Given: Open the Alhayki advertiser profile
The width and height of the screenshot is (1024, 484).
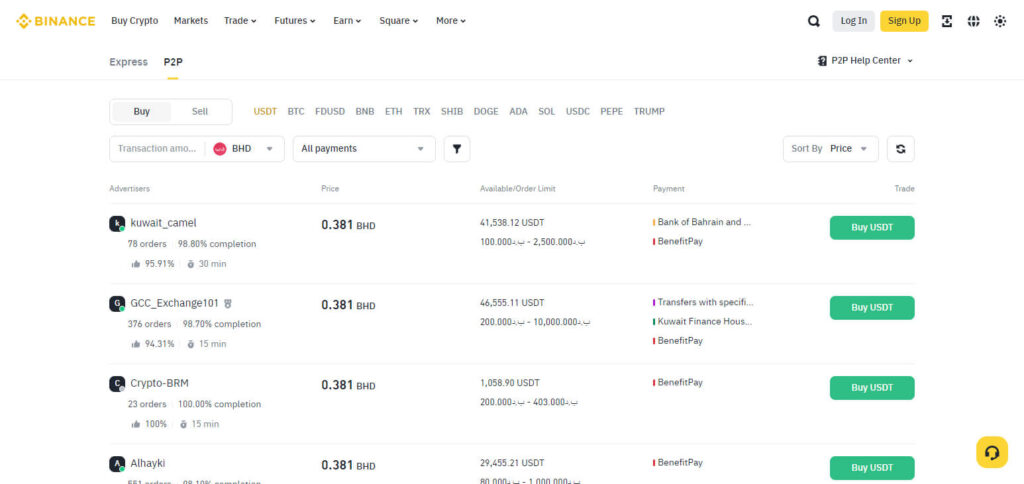Looking at the screenshot, I should pyautogui.click(x=148, y=464).
